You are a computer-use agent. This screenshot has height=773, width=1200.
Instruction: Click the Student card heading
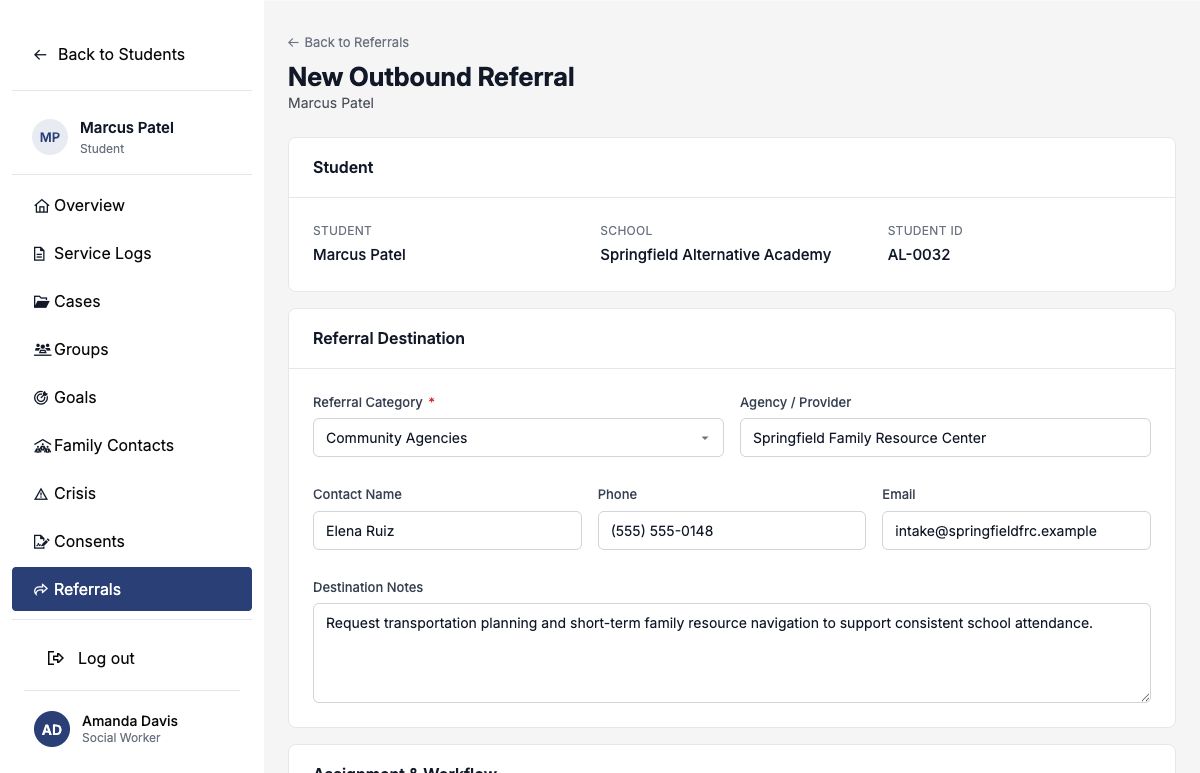pos(343,168)
